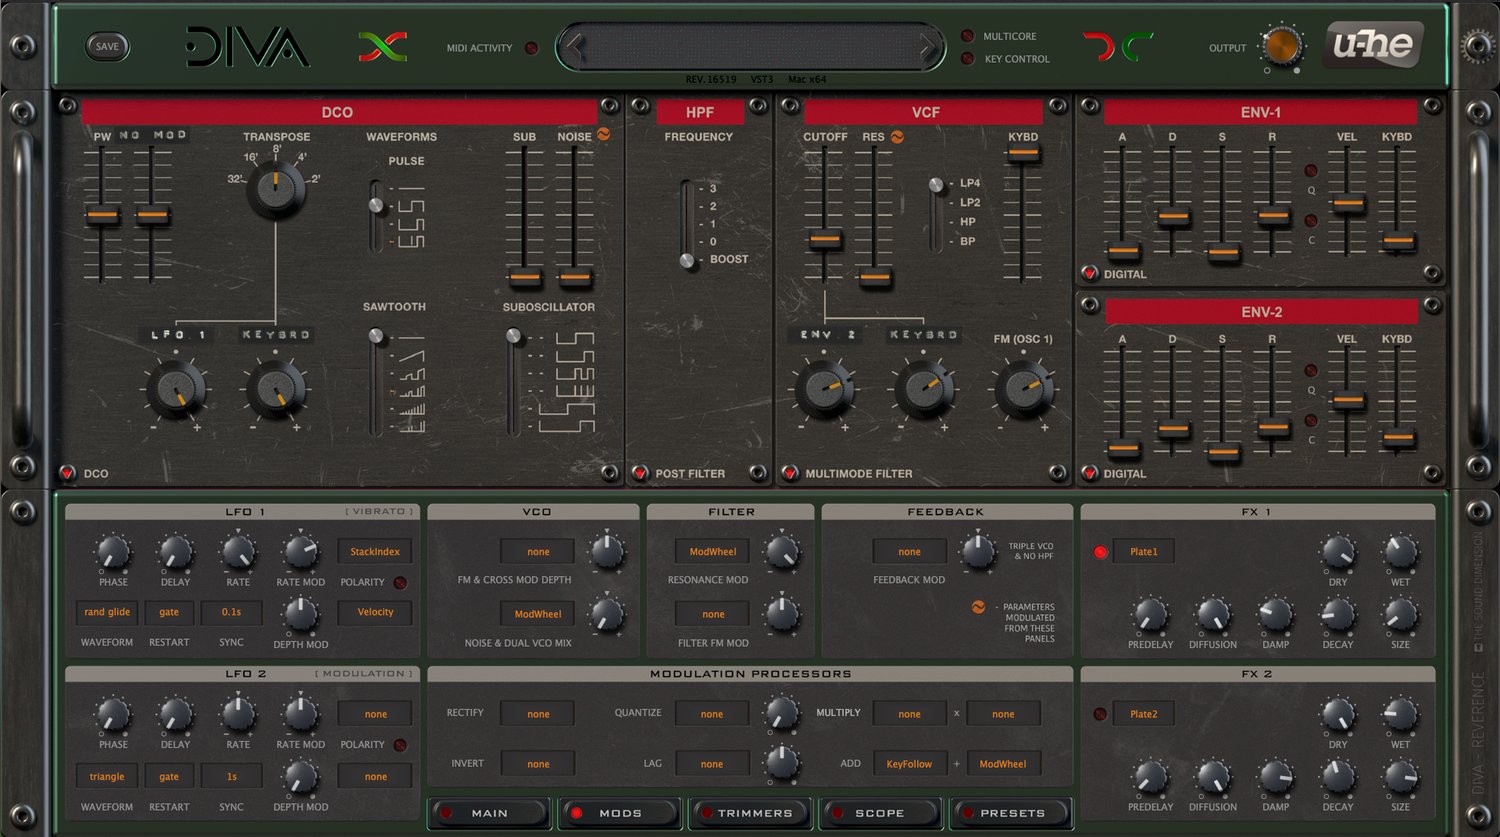
Task: Open the LFO 1 StackIndex source dropdown
Action: coord(375,551)
